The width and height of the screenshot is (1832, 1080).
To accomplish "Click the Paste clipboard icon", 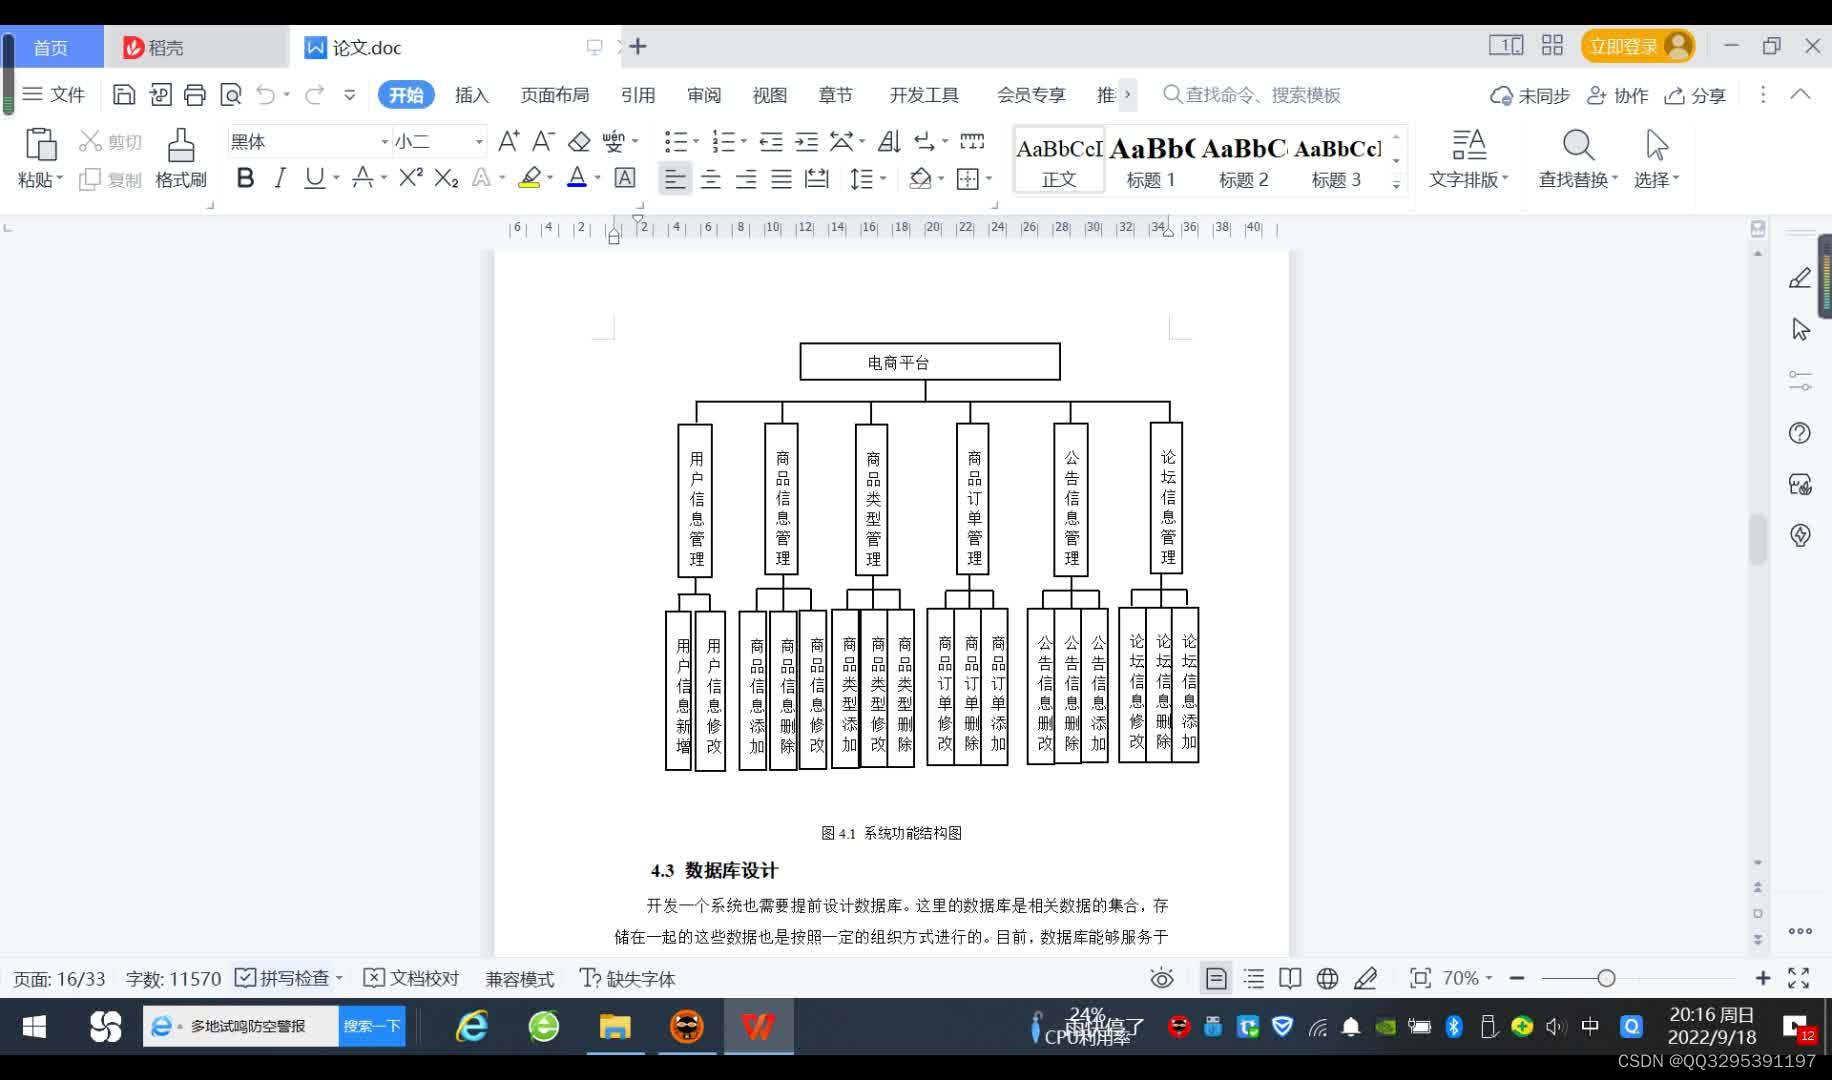I will click(40, 145).
